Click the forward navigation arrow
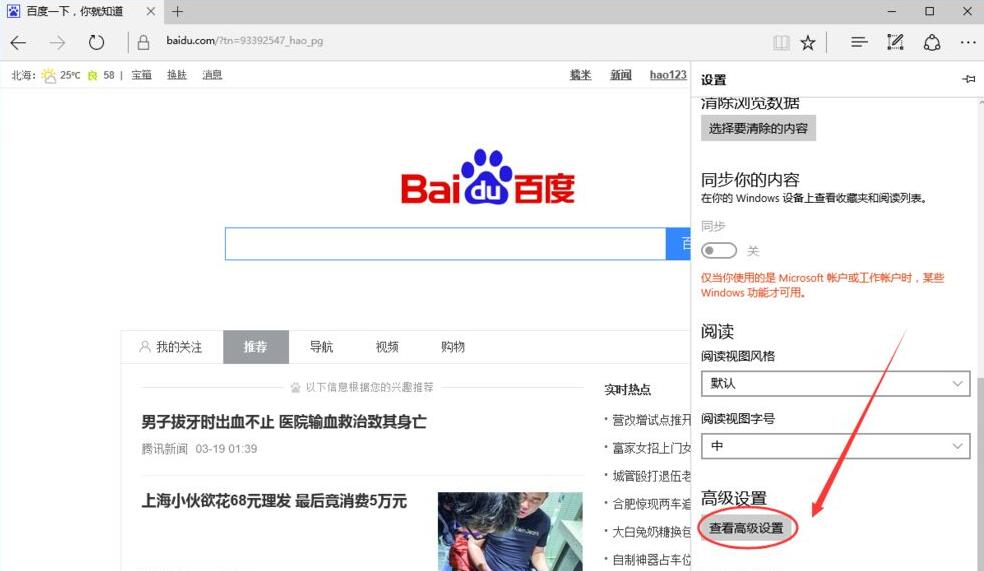Viewport: 984px width, 571px height. click(57, 43)
